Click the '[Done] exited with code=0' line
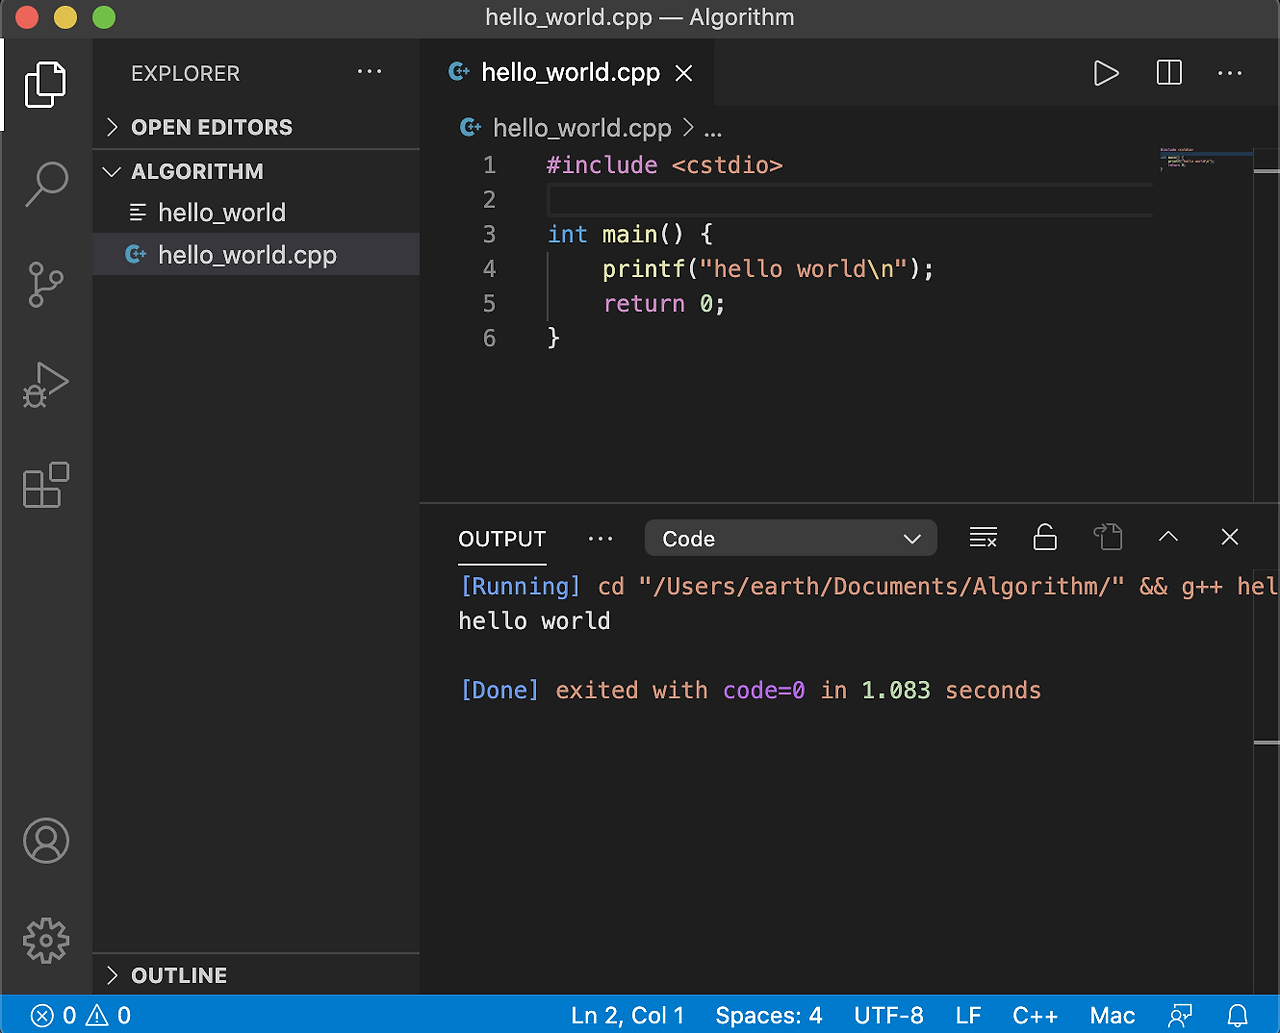This screenshot has height=1033, width=1280. click(750, 690)
